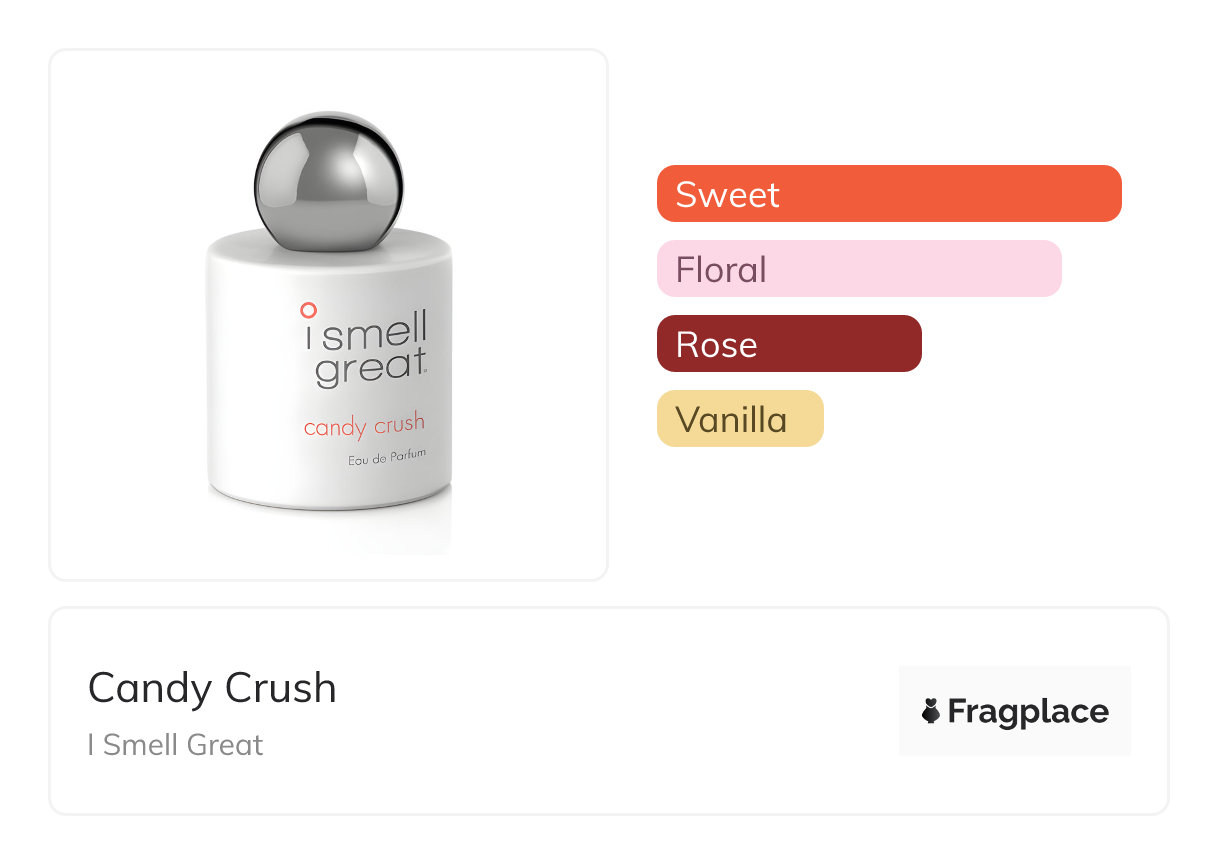Click the 'Vanilla' text label
Viewport: 1218px width, 864px height.
tap(731, 420)
